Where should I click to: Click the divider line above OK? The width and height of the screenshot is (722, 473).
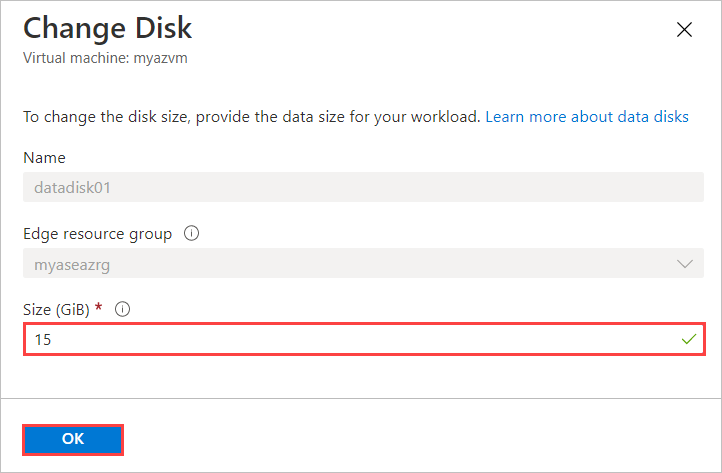361,398
